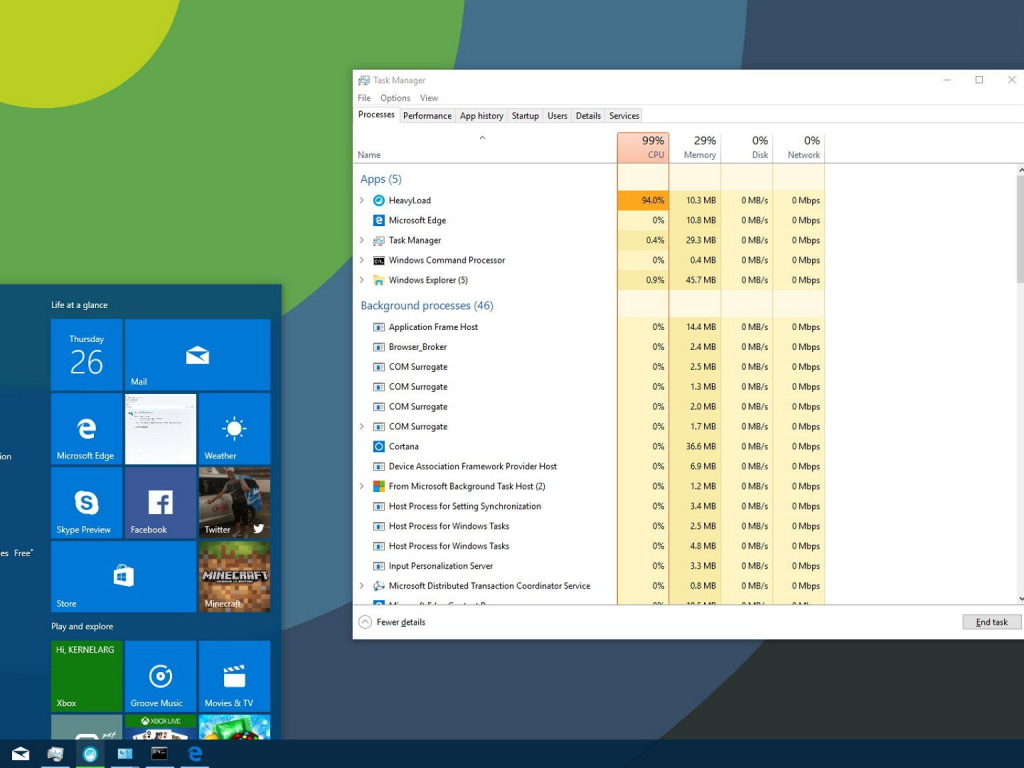The width and height of the screenshot is (1024, 768).
Task: Expand From Microsoft Background Task Host group
Action: coord(362,487)
